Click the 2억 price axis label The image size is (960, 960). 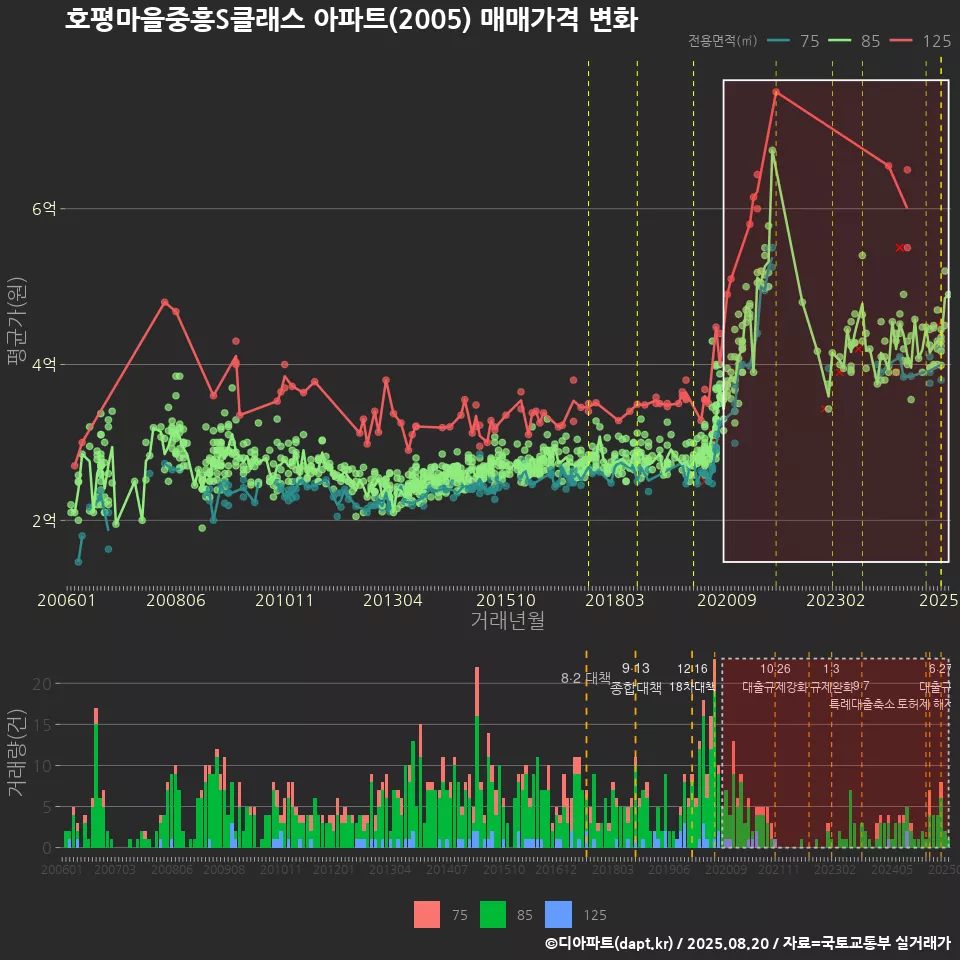click(44, 520)
